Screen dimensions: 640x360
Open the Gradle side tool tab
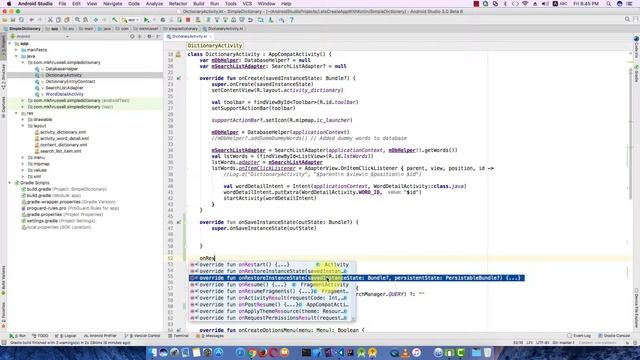coord(636,74)
